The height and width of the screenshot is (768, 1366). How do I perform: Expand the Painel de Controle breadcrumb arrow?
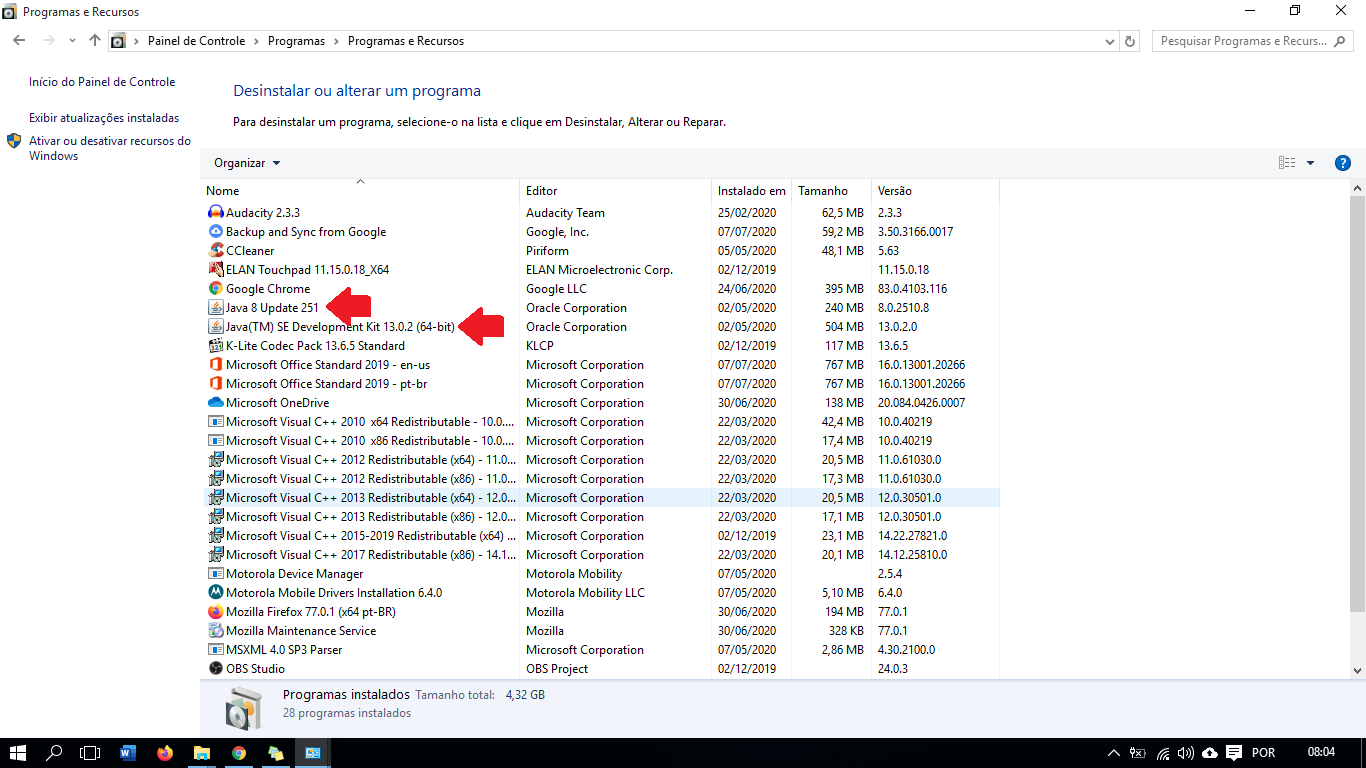click(257, 41)
